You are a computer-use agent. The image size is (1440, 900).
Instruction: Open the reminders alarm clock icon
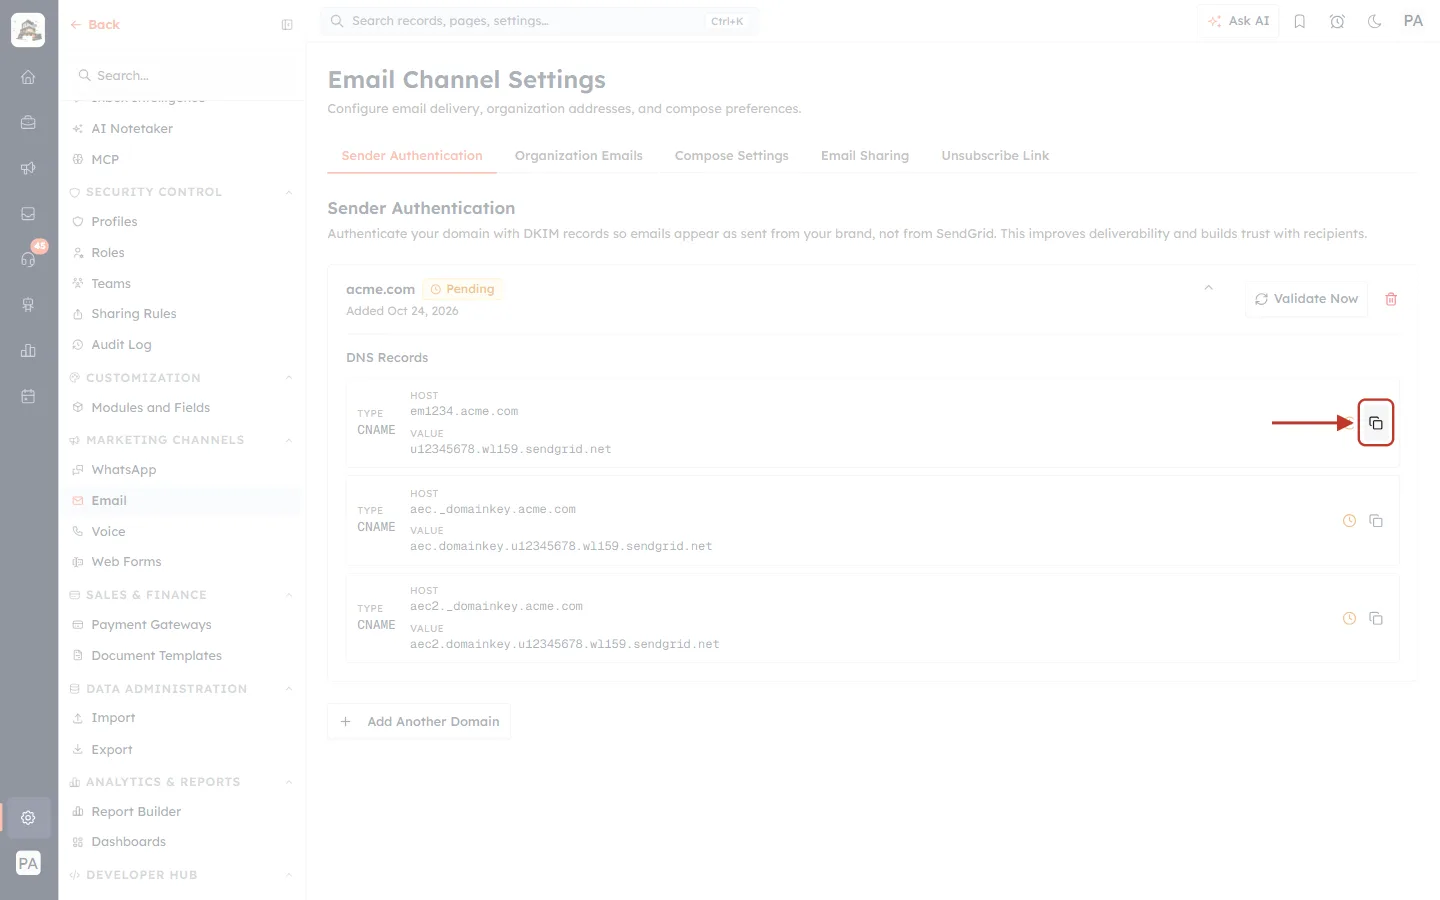pyautogui.click(x=1337, y=21)
